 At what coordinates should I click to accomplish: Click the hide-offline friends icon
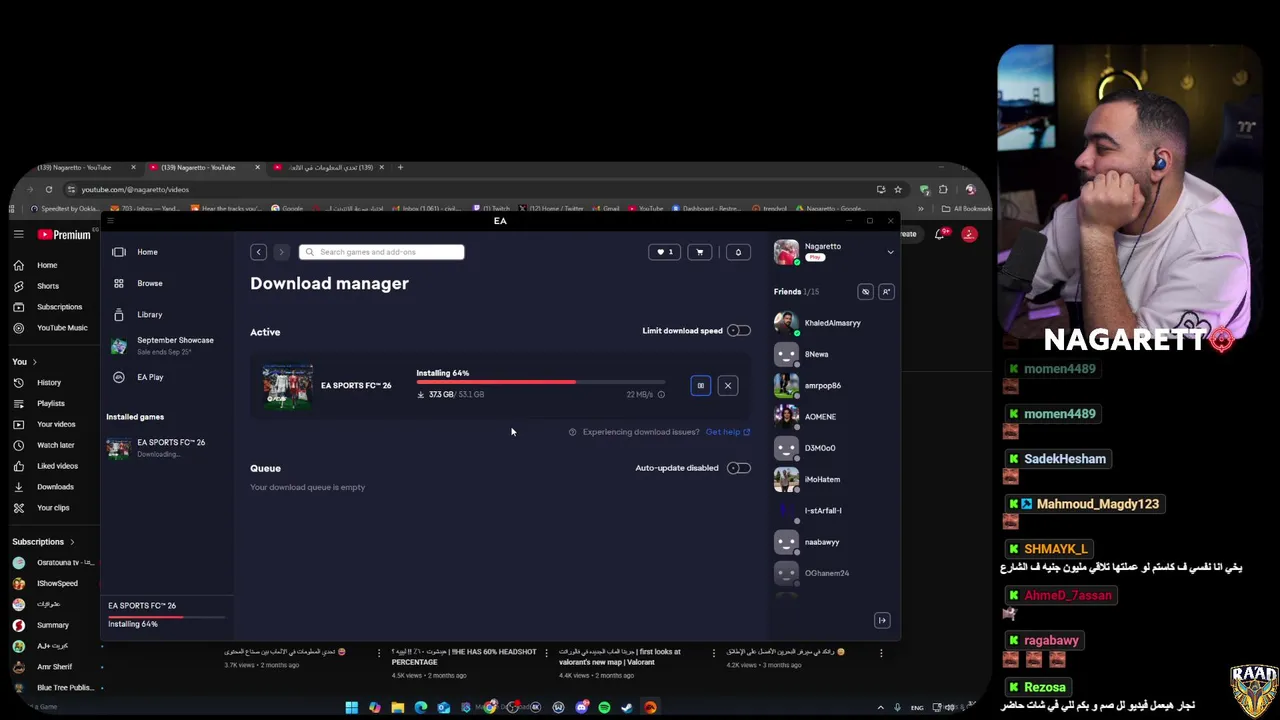[x=865, y=292]
